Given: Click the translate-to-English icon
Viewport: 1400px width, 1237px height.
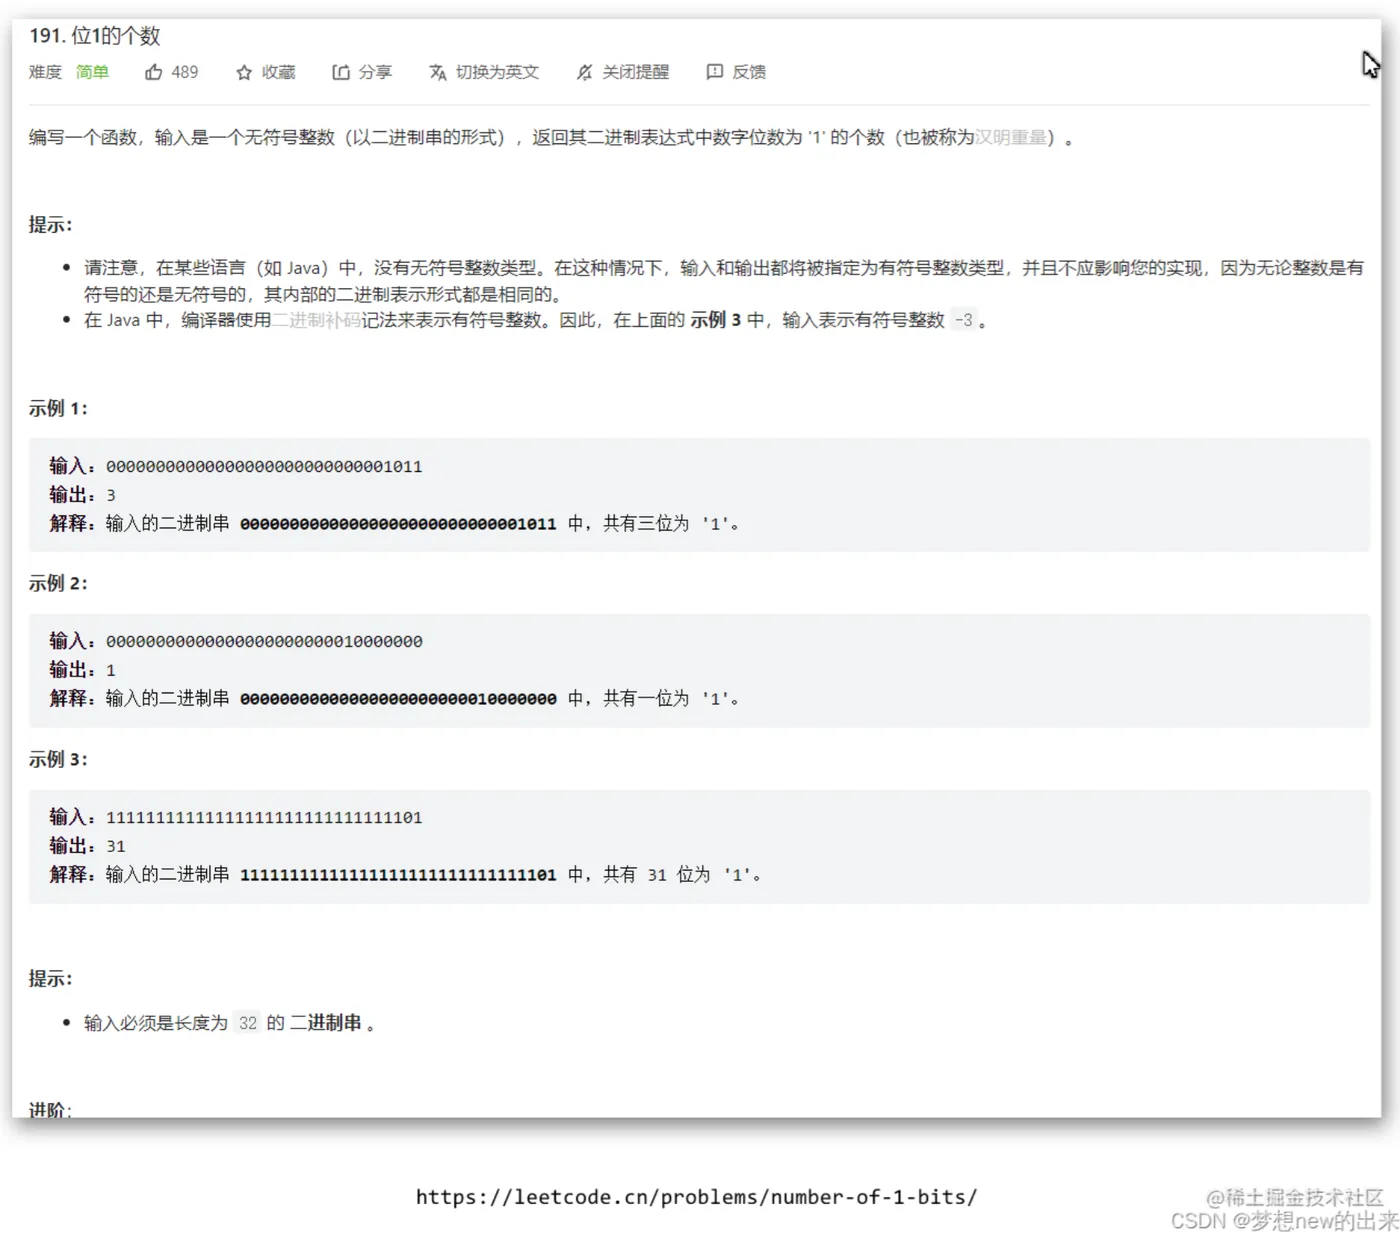Looking at the screenshot, I should click(x=438, y=72).
